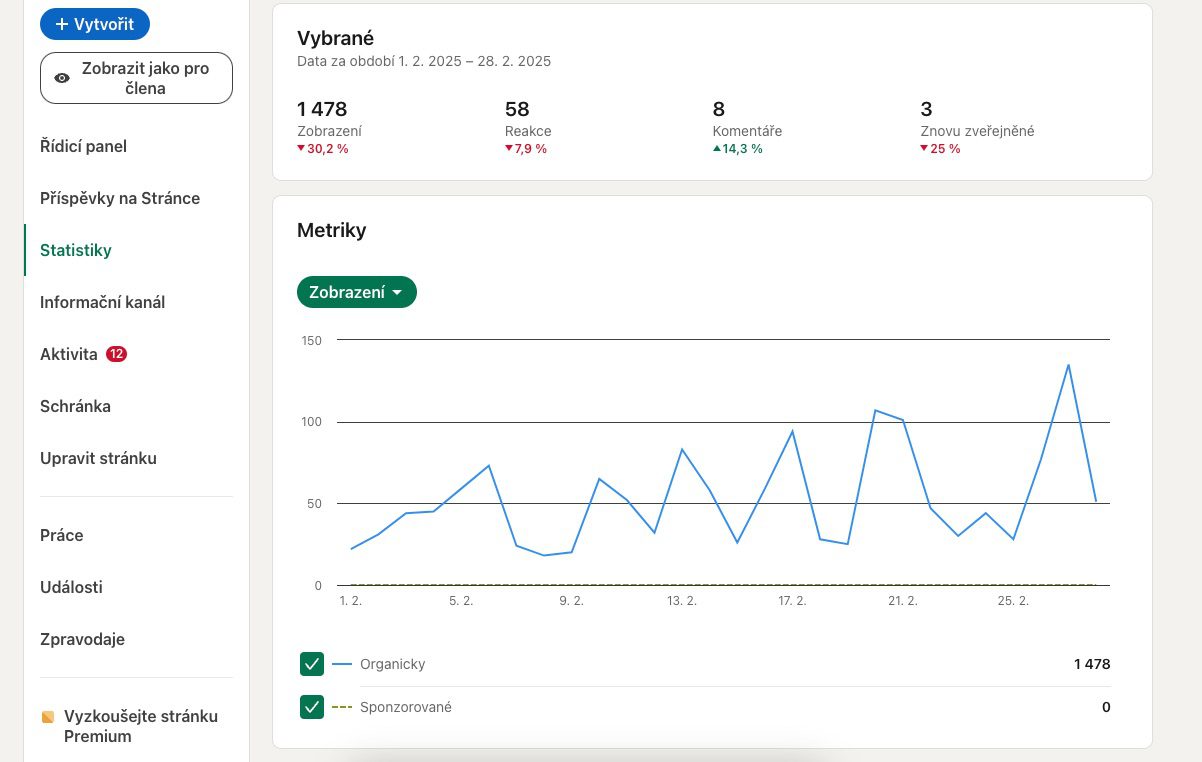Click the chart peak near end of February
The image size is (1202, 762).
pyautogui.click(x=1068, y=365)
